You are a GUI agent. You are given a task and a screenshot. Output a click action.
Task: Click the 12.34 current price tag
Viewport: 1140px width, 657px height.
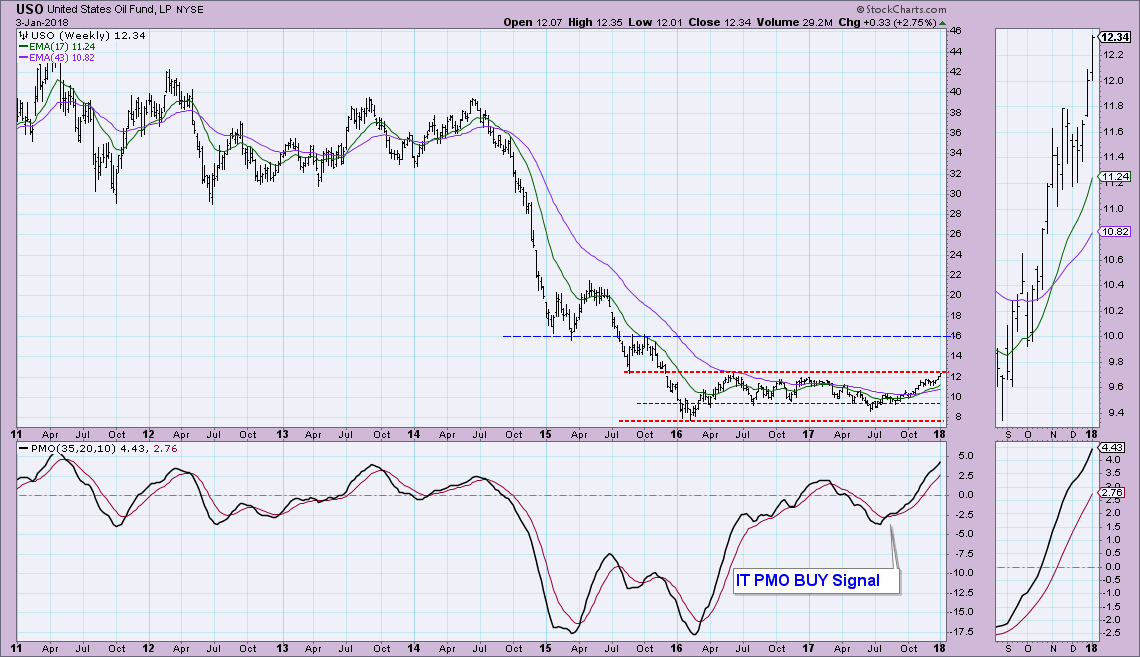1113,37
